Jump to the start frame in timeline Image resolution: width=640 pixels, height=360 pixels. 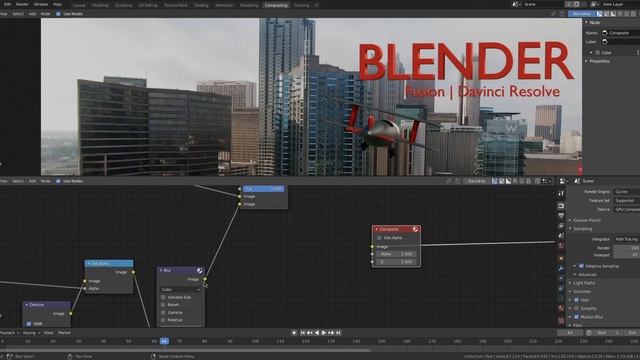pyautogui.click(x=303, y=333)
